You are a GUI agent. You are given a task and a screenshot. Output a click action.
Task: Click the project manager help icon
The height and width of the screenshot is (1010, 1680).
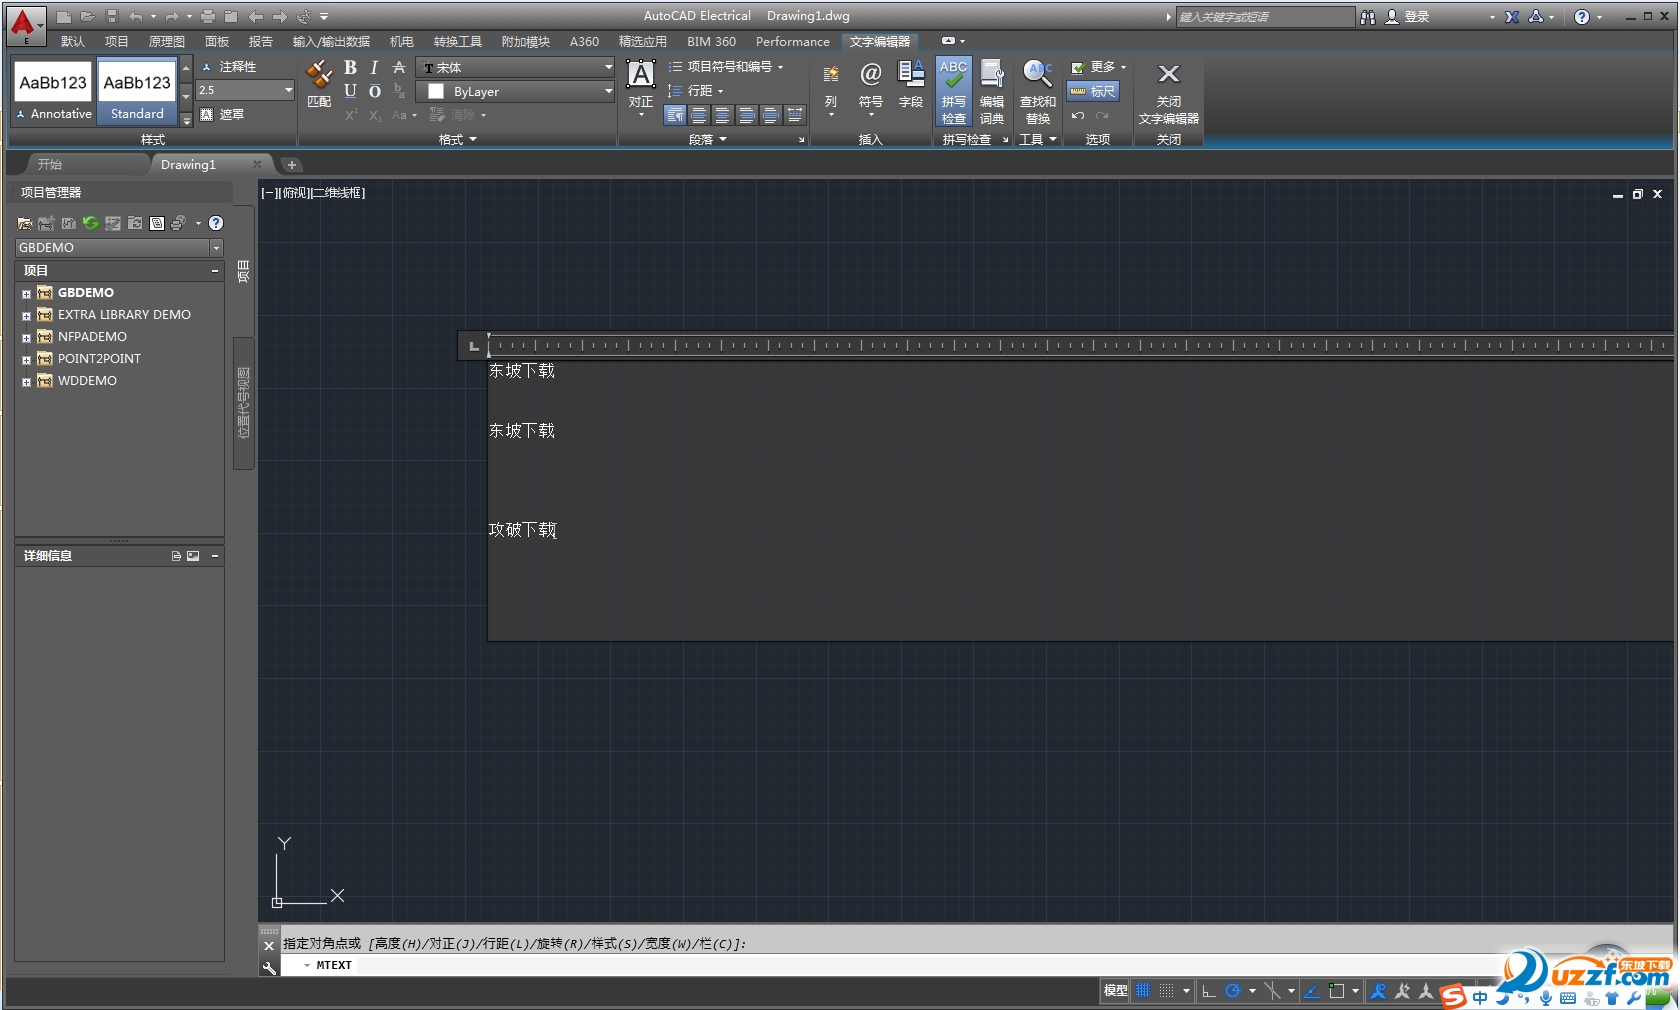click(216, 223)
